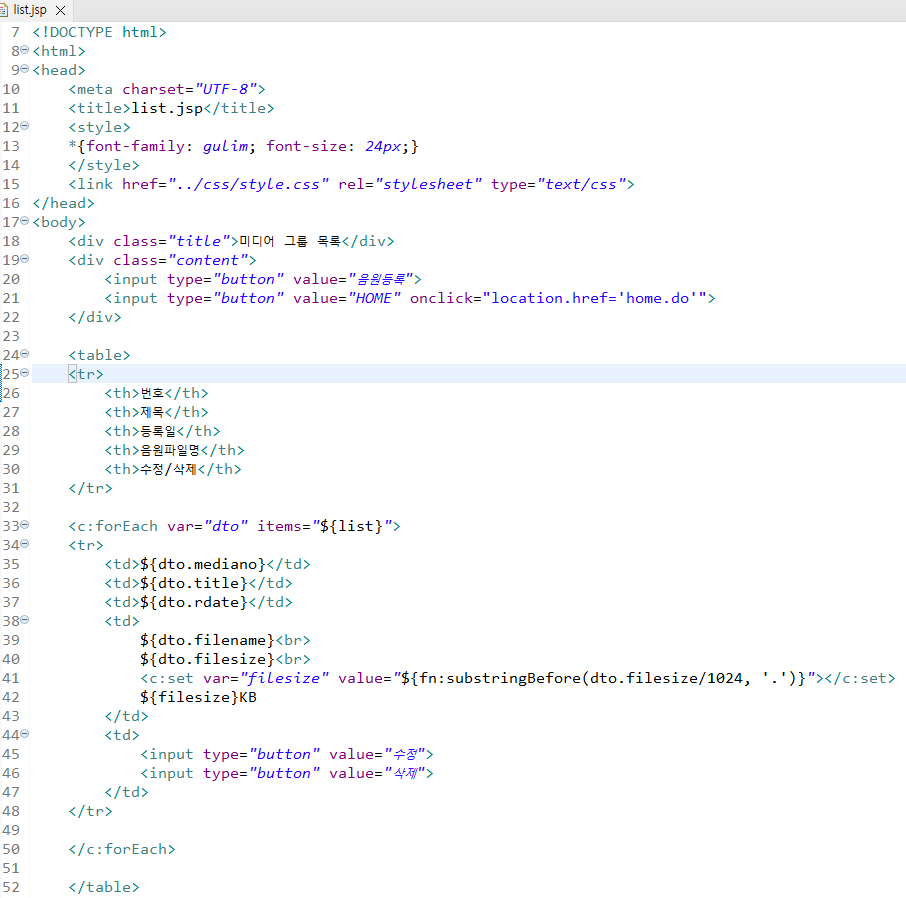Screen dimensions: 906x898
Task: Click the "제목" table header text
Action: click(x=153, y=412)
